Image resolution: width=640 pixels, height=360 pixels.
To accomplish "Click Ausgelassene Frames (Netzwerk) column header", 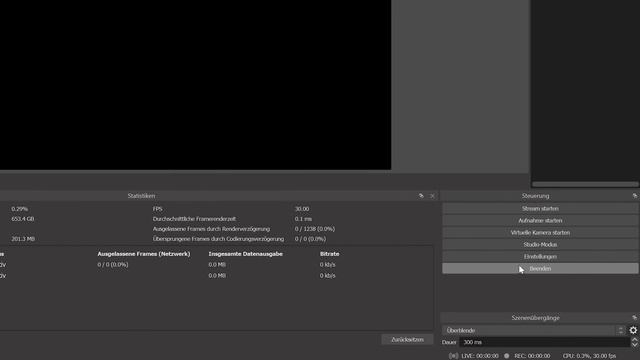I will [144, 254].
